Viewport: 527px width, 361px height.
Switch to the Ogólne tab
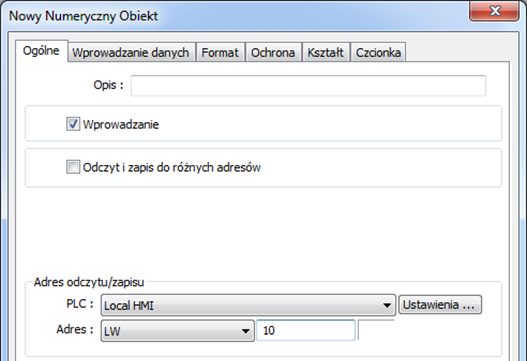tap(41, 51)
